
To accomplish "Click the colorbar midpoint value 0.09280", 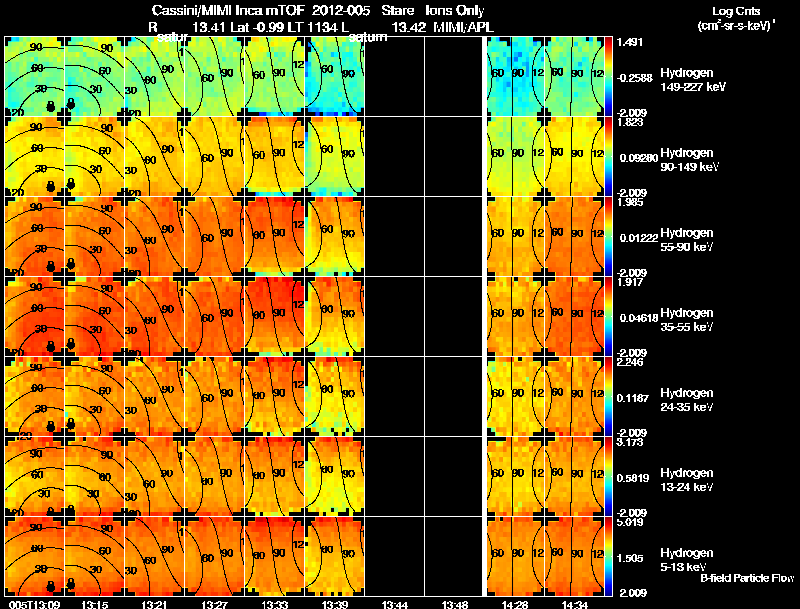I will (x=639, y=158).
